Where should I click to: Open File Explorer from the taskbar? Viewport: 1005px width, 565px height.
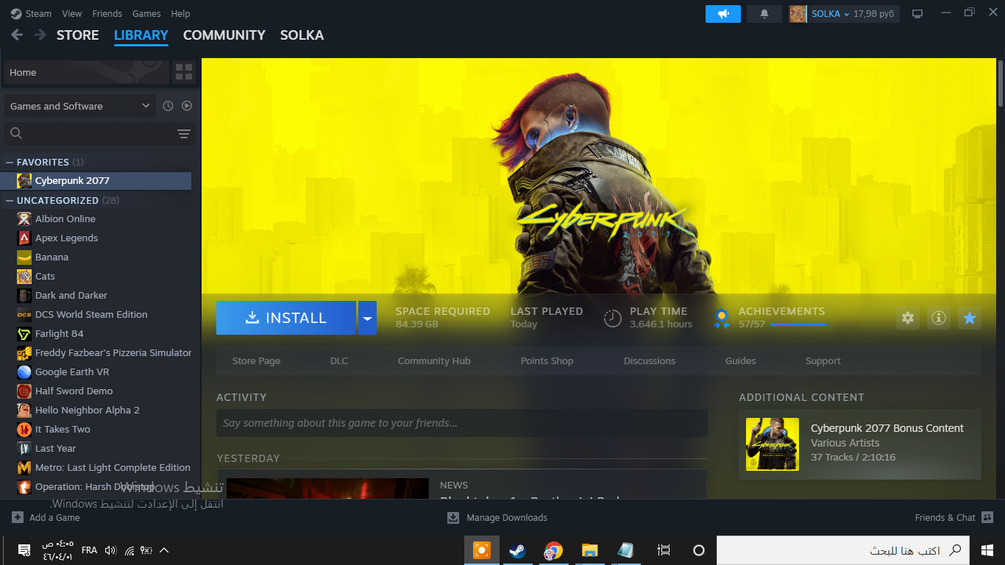pos(589,550)
